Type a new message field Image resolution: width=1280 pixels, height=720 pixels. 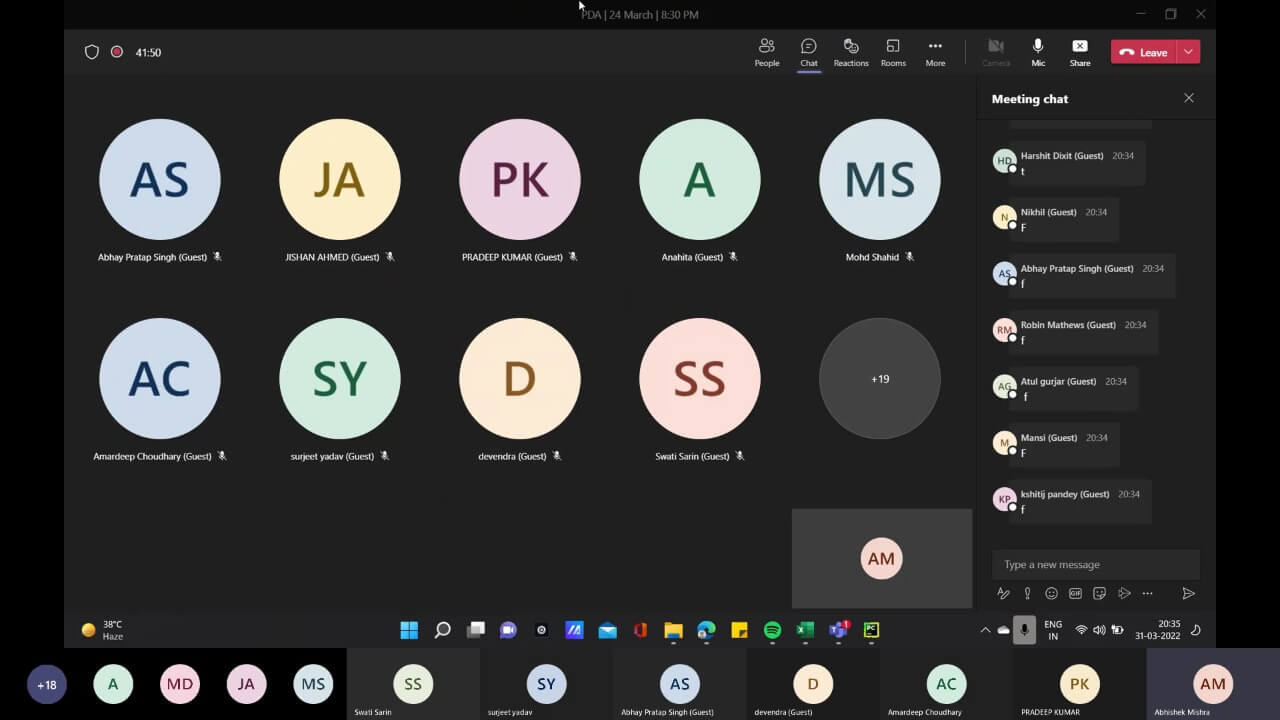point(1096,564)
